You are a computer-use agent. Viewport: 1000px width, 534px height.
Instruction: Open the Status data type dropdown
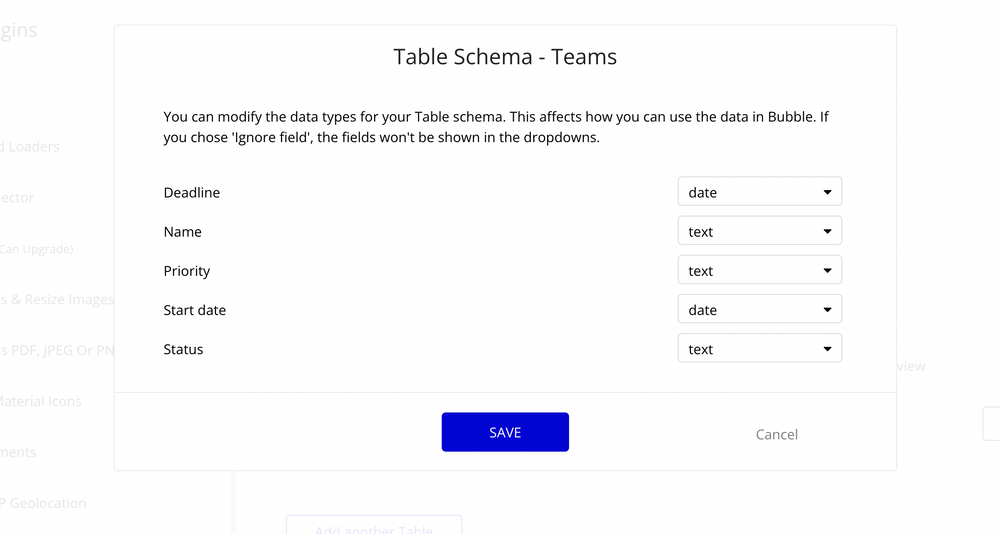click(760, 348)
